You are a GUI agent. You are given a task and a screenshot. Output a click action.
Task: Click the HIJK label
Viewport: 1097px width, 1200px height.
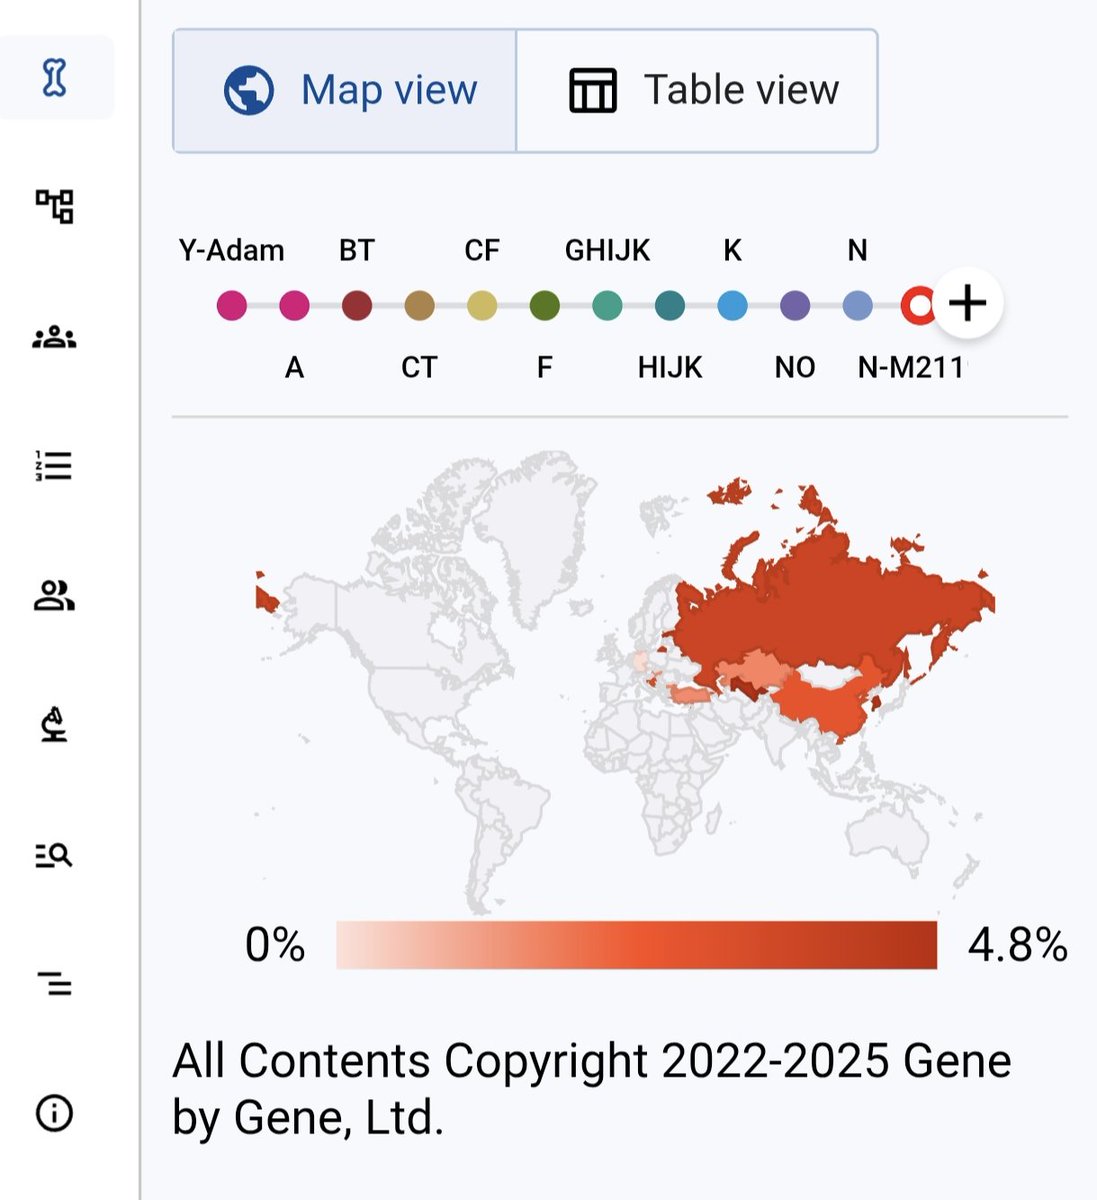[670, 368]
